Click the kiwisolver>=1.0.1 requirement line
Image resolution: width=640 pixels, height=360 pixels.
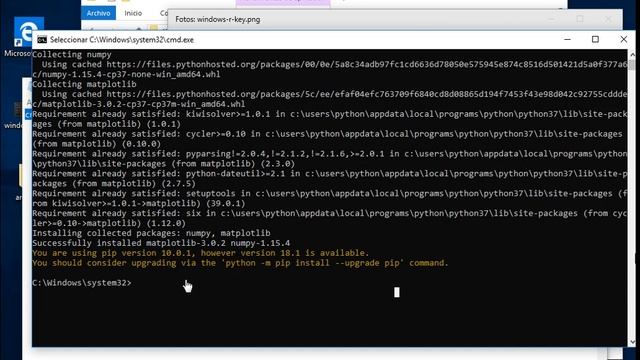tap(330, 114)
